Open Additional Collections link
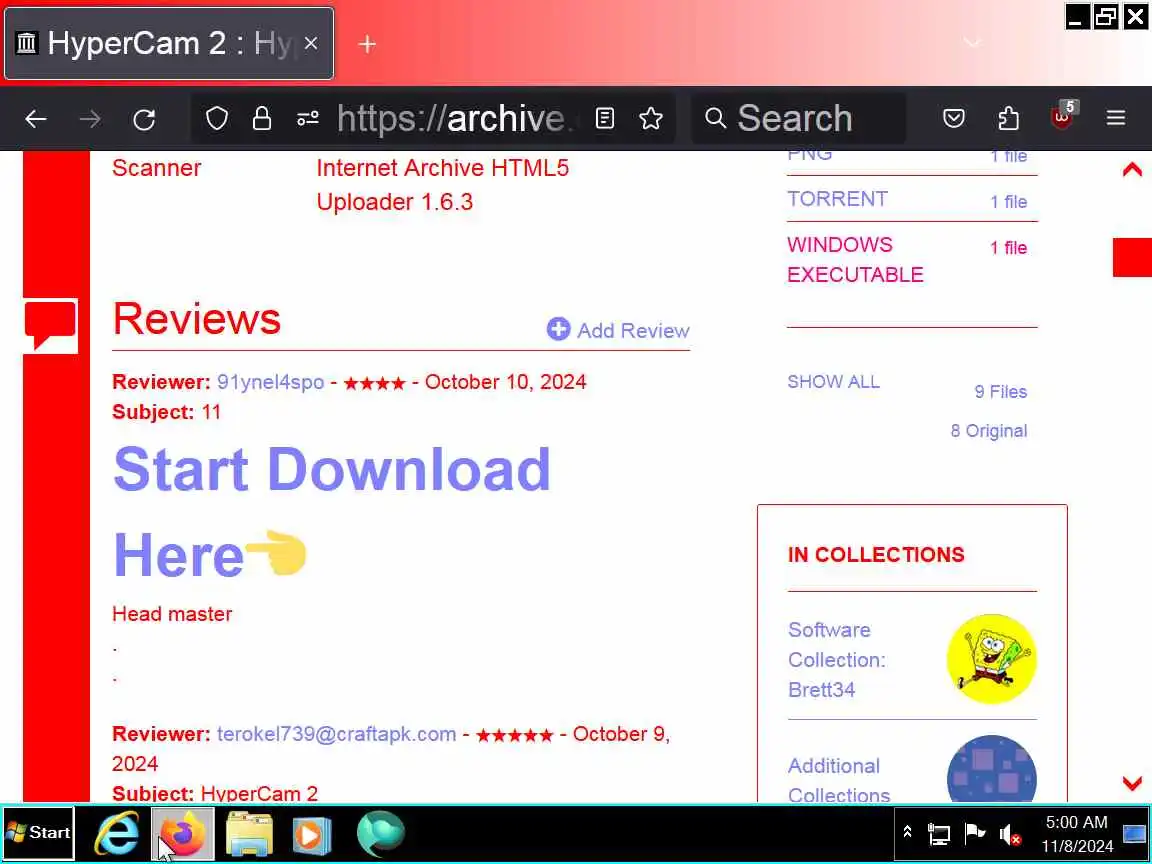The image size is (1152, 864). tap(838, 780)
